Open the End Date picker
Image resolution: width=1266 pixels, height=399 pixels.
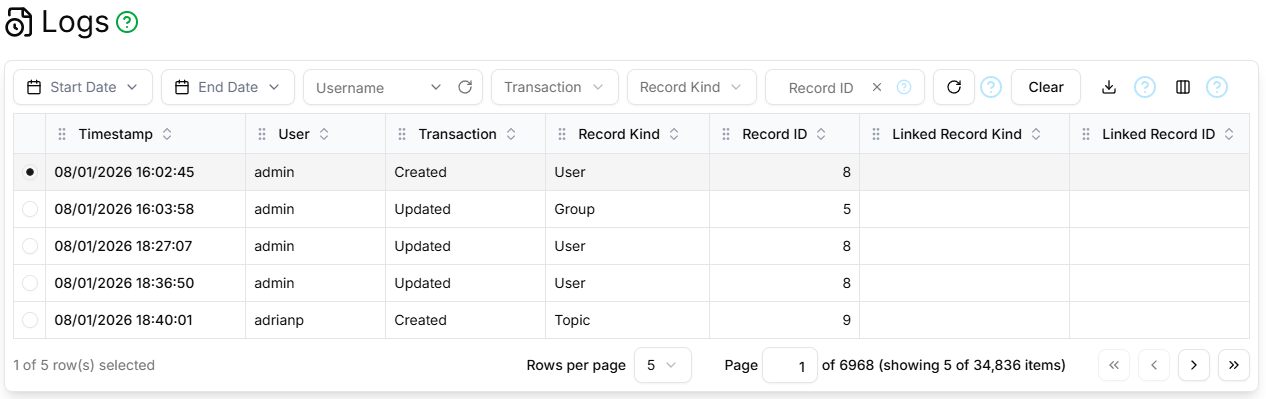pos(228,87)
